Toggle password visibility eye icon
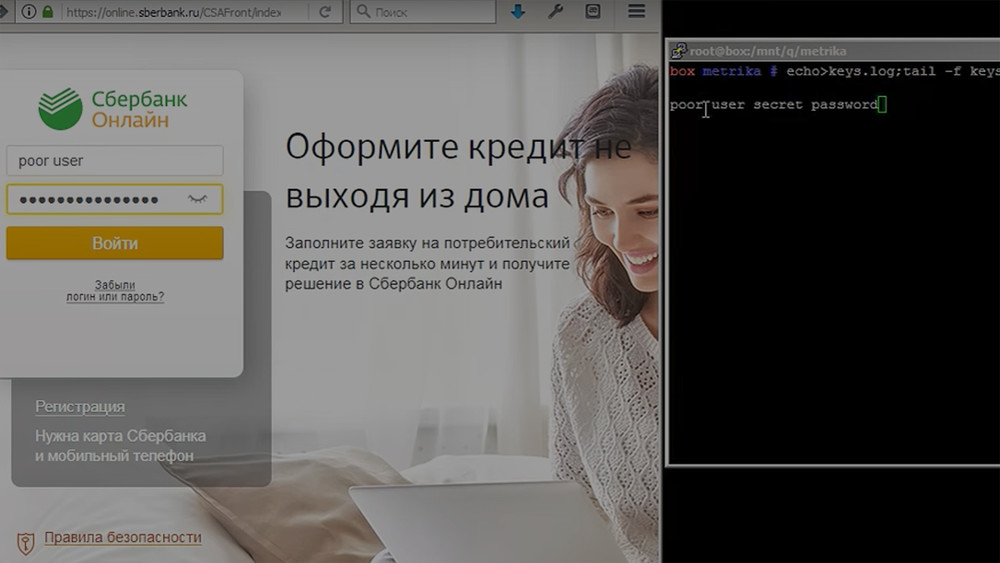 pos(198,199)
